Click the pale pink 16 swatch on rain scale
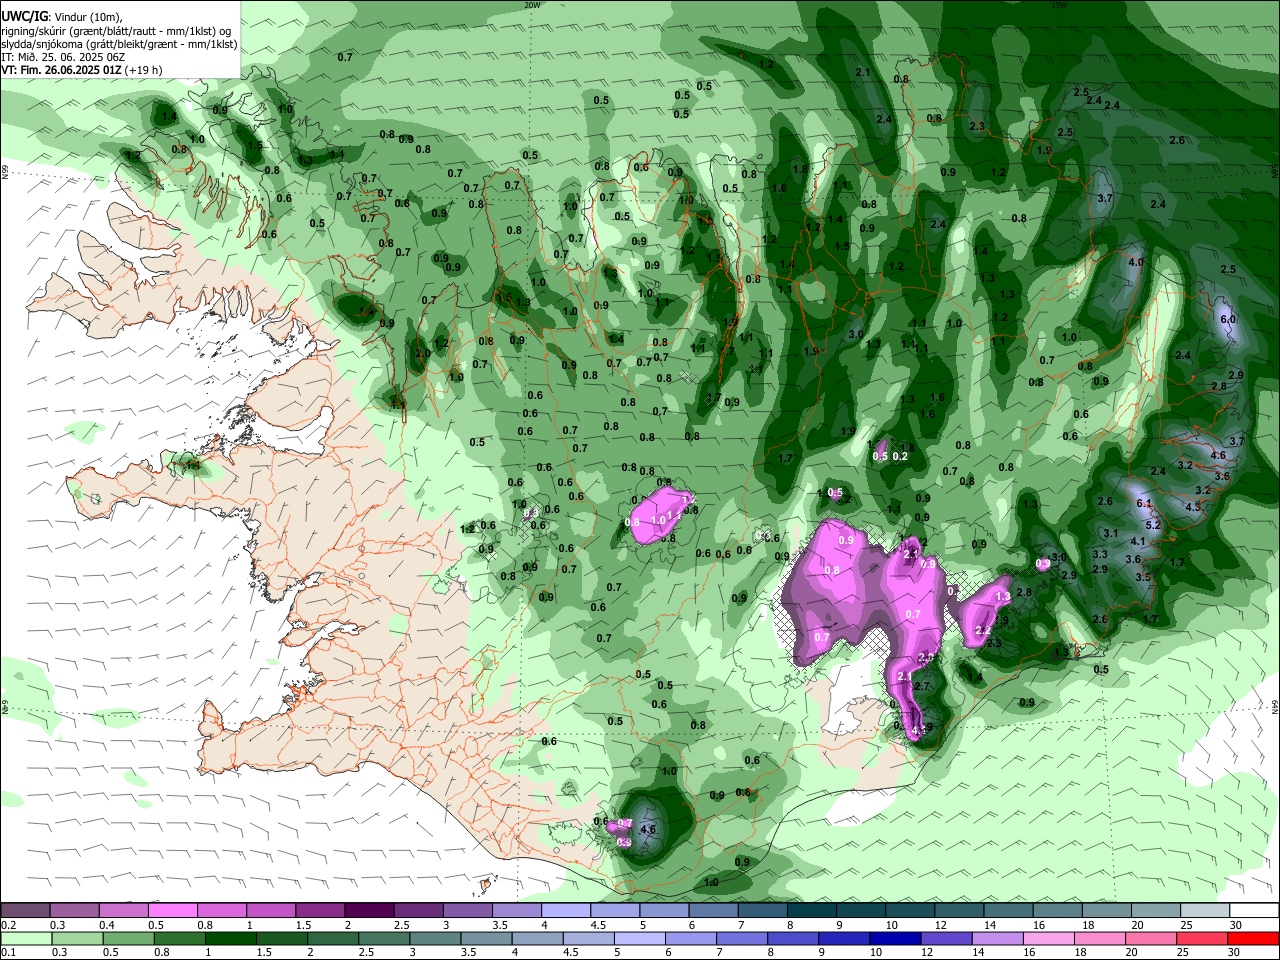This screenshot has height=960, width=1280. click(1049, 938)
